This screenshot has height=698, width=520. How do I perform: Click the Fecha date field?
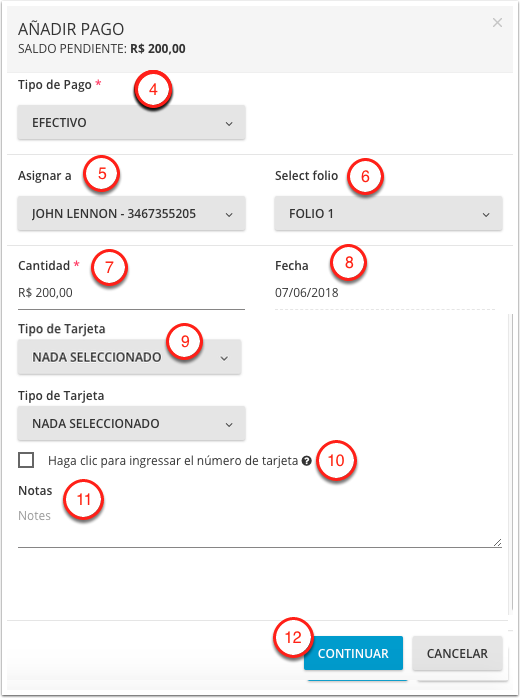(385, 293)
